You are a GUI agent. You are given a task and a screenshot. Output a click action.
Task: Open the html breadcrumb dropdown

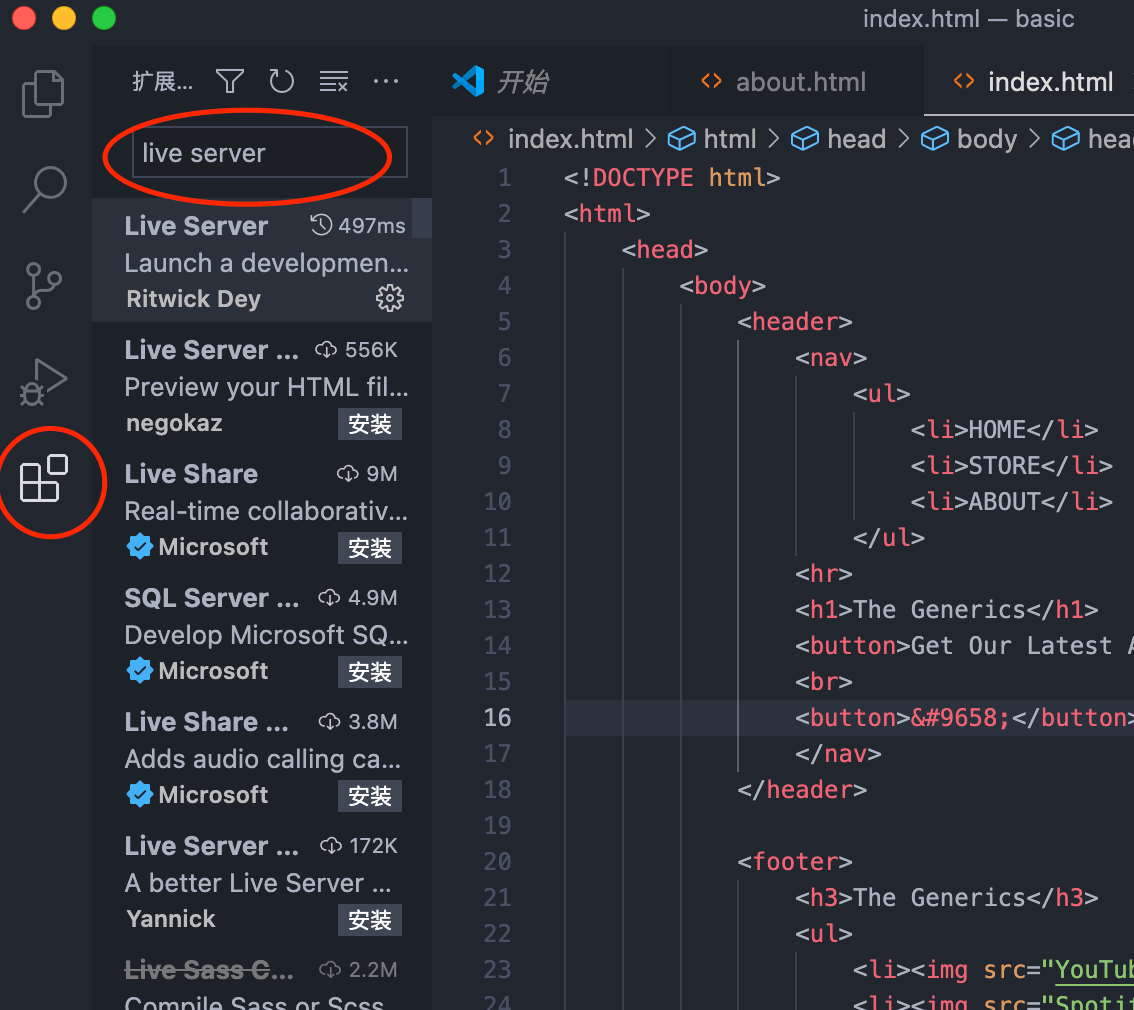[729, 138]
